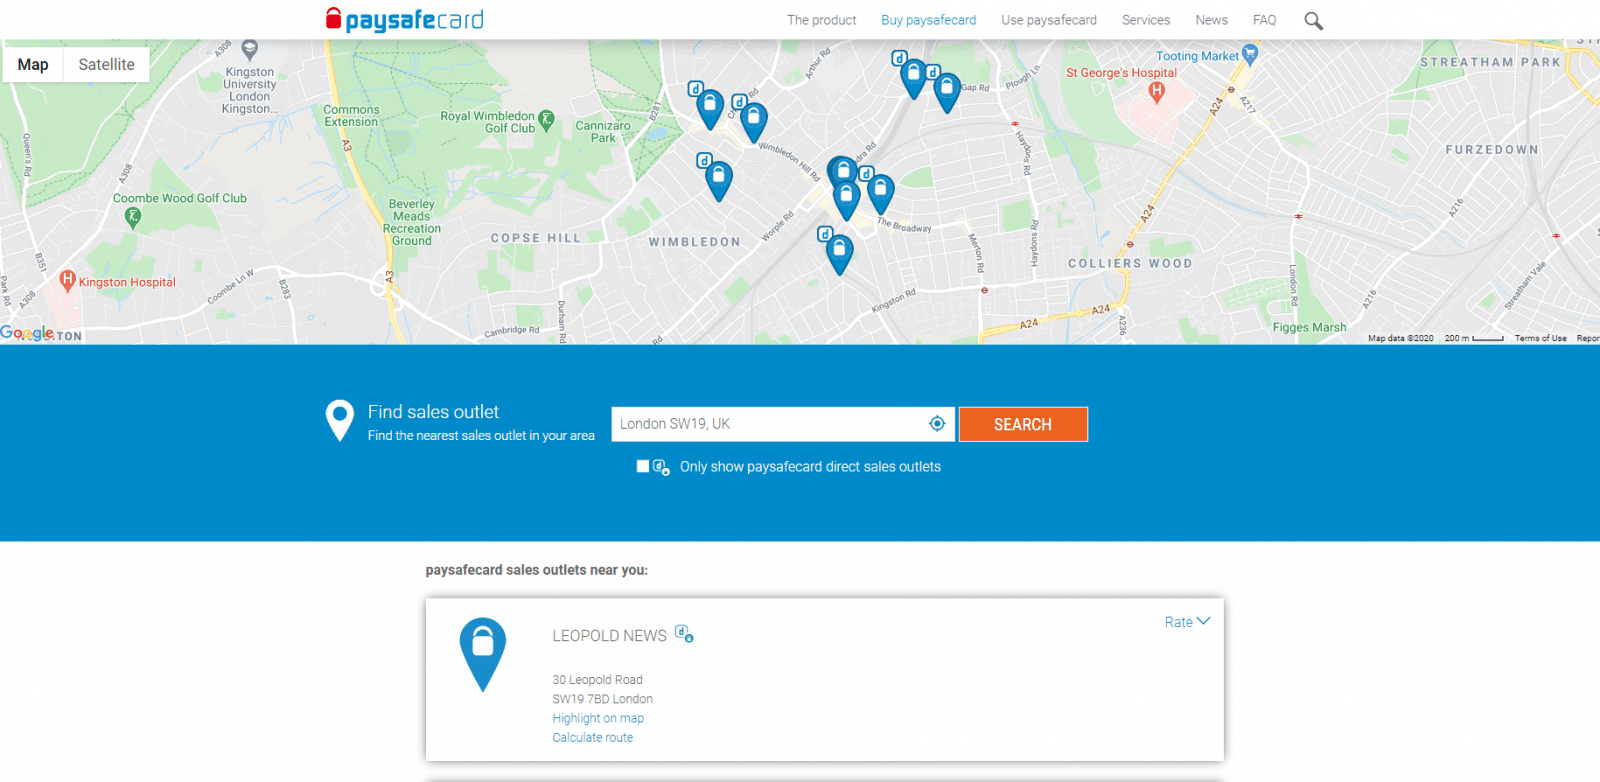Select the St George's Hospital map marker
The height and width of the screenshot is (782, 1600).
tap(1157, 92)
